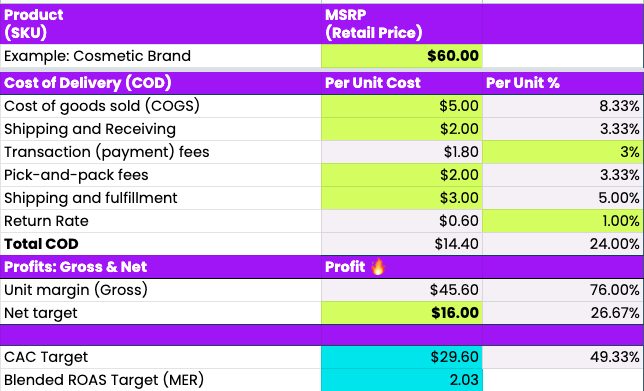Select the COGS $5.00 cost cell
This screenshot has width=644, height=391.
click(x=402, y=106)
